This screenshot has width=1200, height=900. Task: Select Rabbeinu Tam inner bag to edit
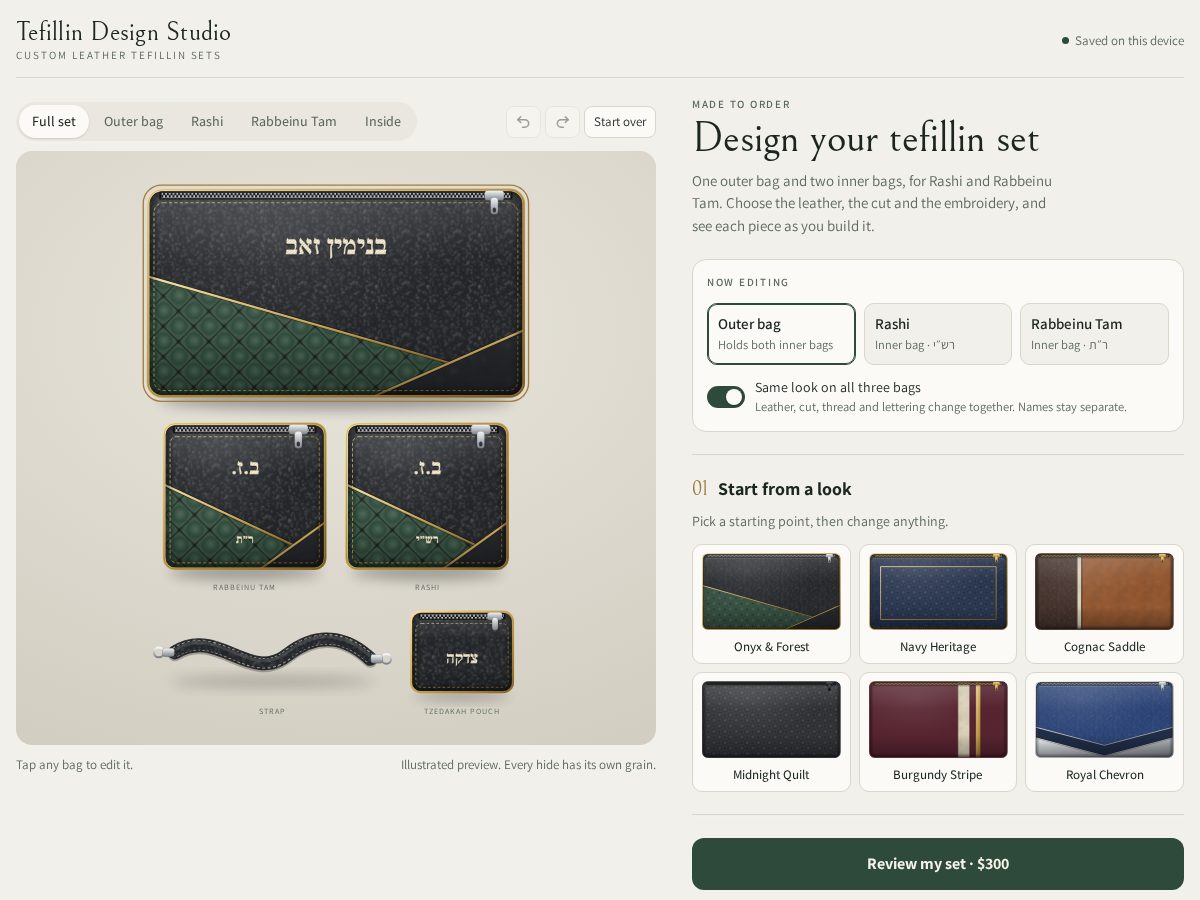coord(1094,334)
